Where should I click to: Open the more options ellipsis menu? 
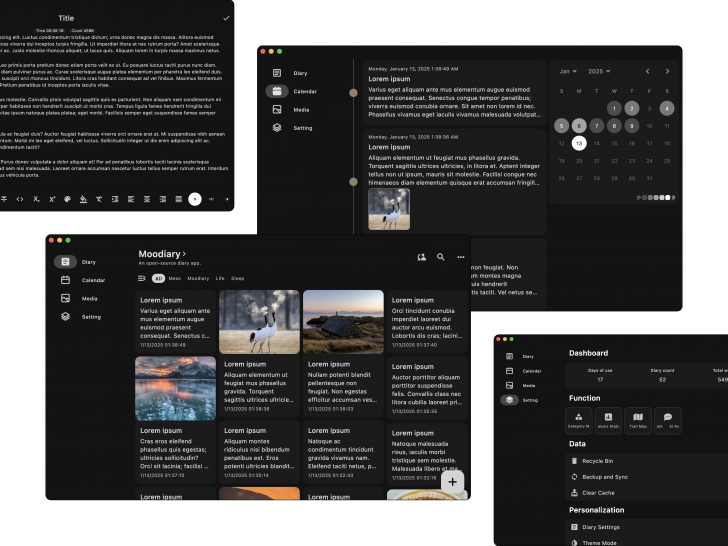tap(461, 257)
